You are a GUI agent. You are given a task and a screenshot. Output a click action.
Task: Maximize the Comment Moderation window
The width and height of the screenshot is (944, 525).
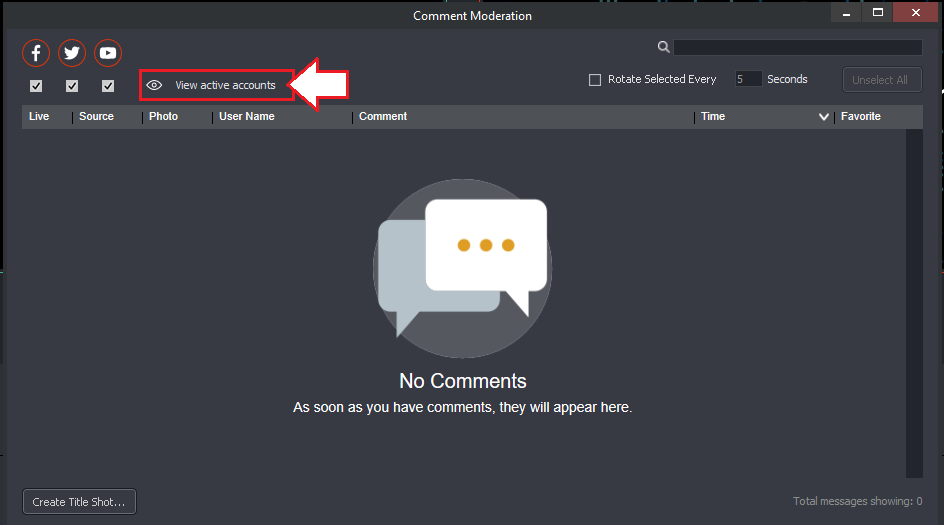878,13
